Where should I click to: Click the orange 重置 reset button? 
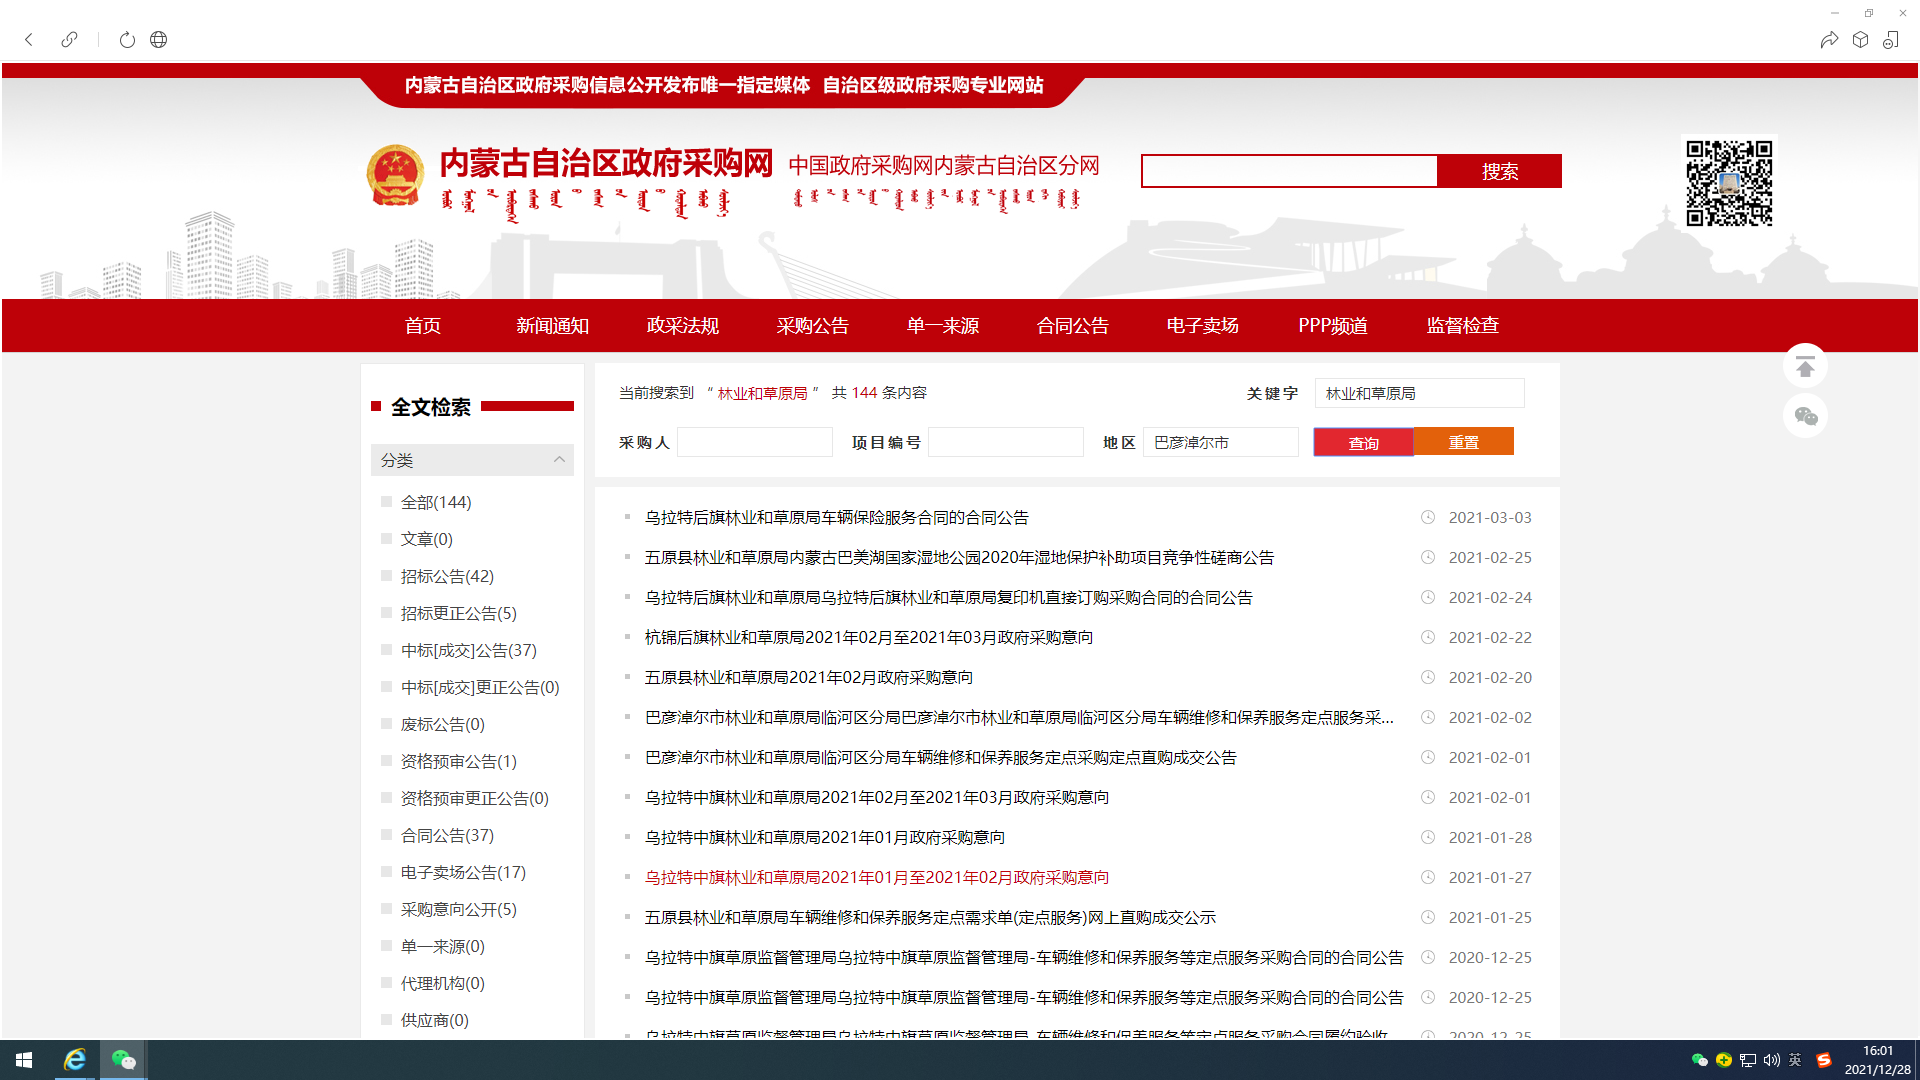coord(1463,442)
